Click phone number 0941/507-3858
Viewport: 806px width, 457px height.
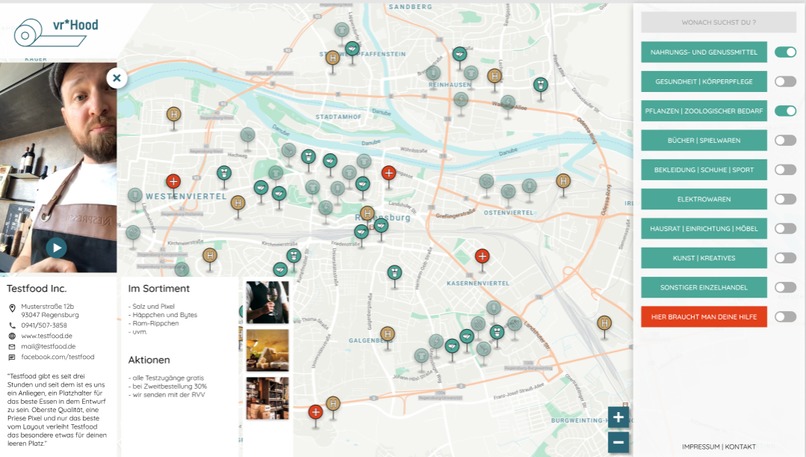click(x=44, y=325)
